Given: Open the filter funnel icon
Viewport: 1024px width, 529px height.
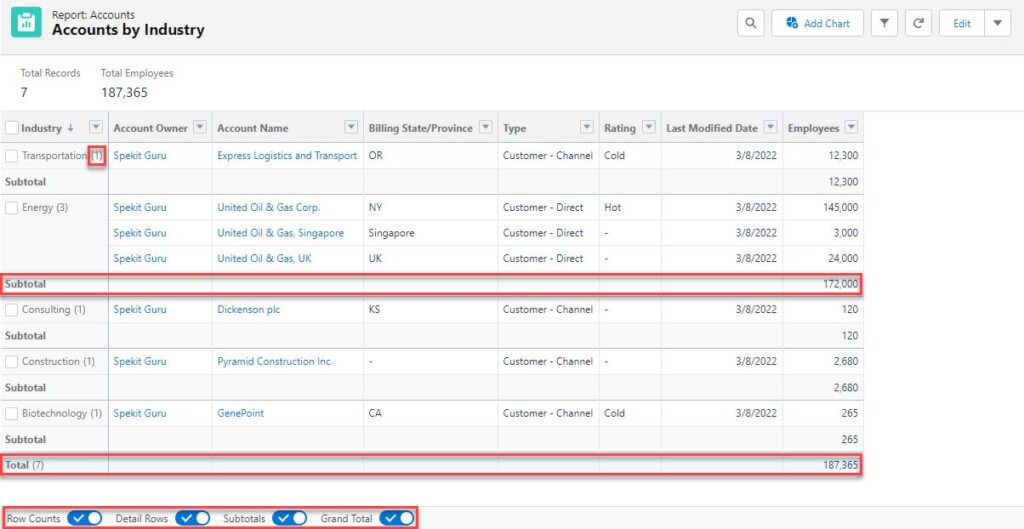Looking at the screenshot, I should point(884,24).
